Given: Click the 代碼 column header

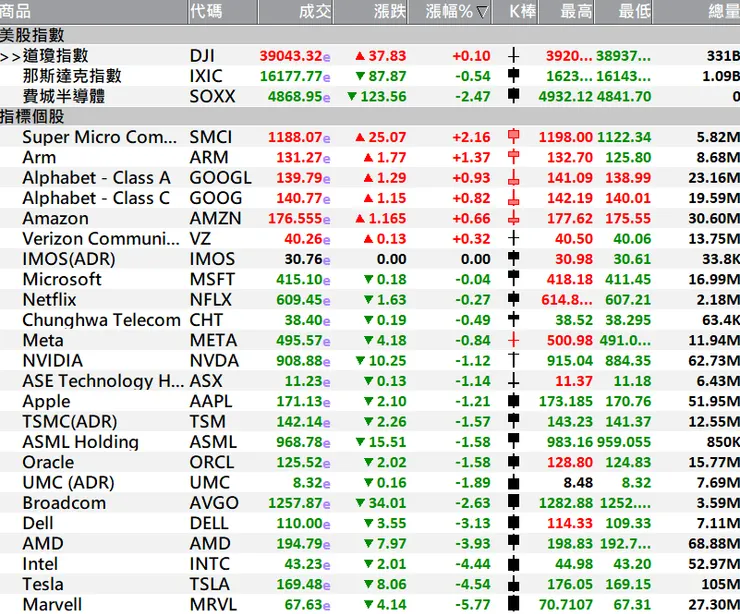Looking at the screenshot, I should (223, 11).
